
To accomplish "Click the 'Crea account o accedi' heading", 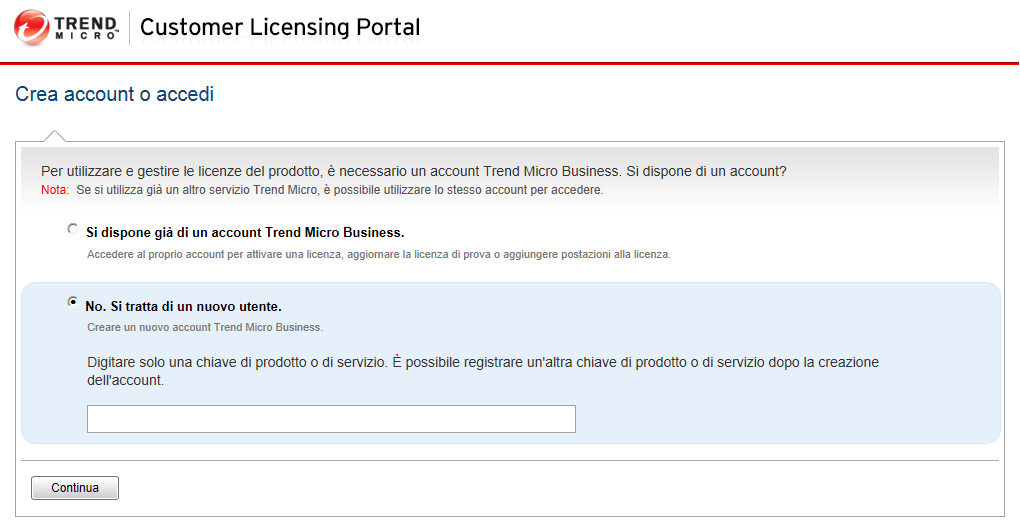I will coord(115,95).
